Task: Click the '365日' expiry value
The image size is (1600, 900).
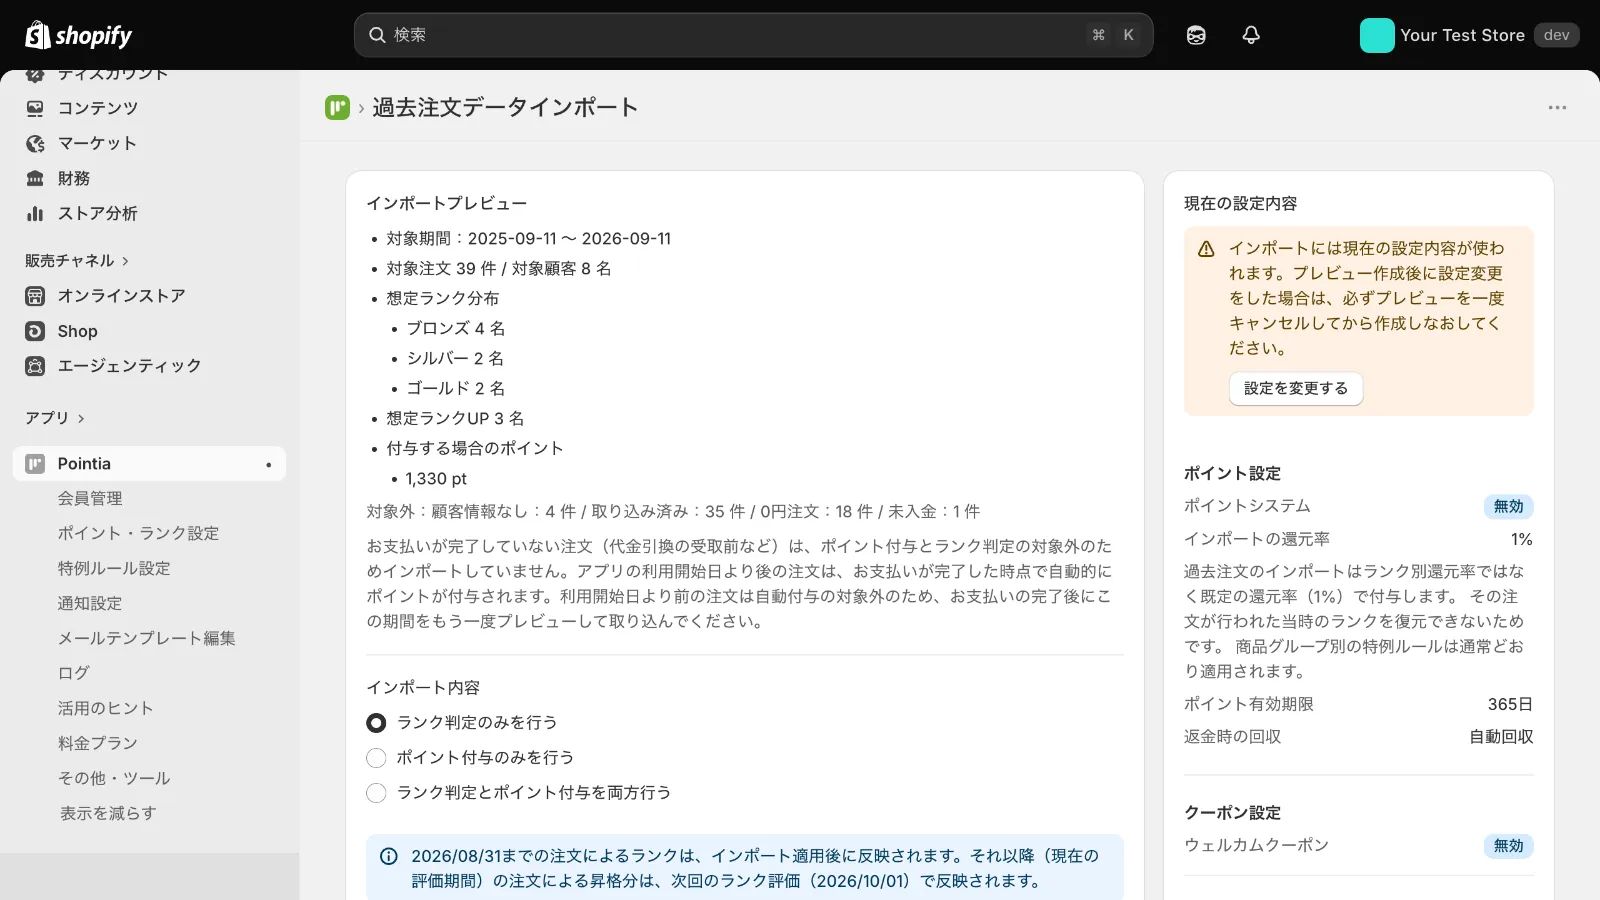Action: (1510, 704)
